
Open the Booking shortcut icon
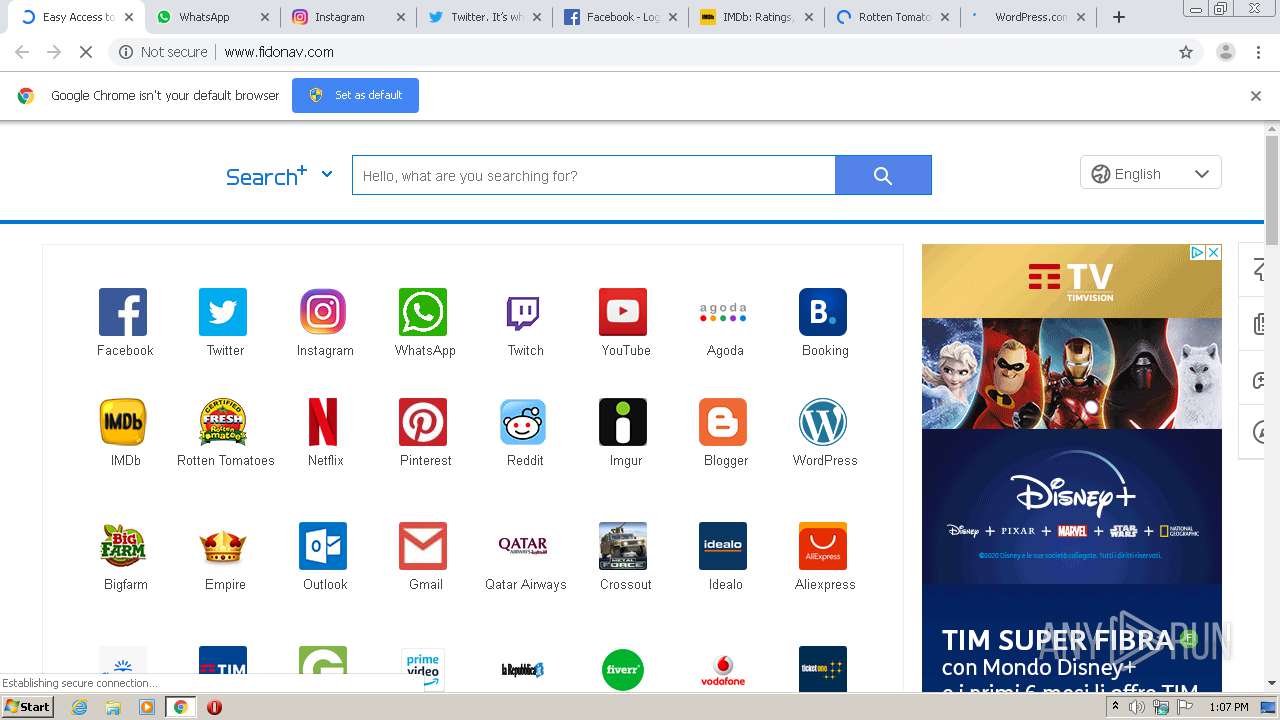pos(823,312)
